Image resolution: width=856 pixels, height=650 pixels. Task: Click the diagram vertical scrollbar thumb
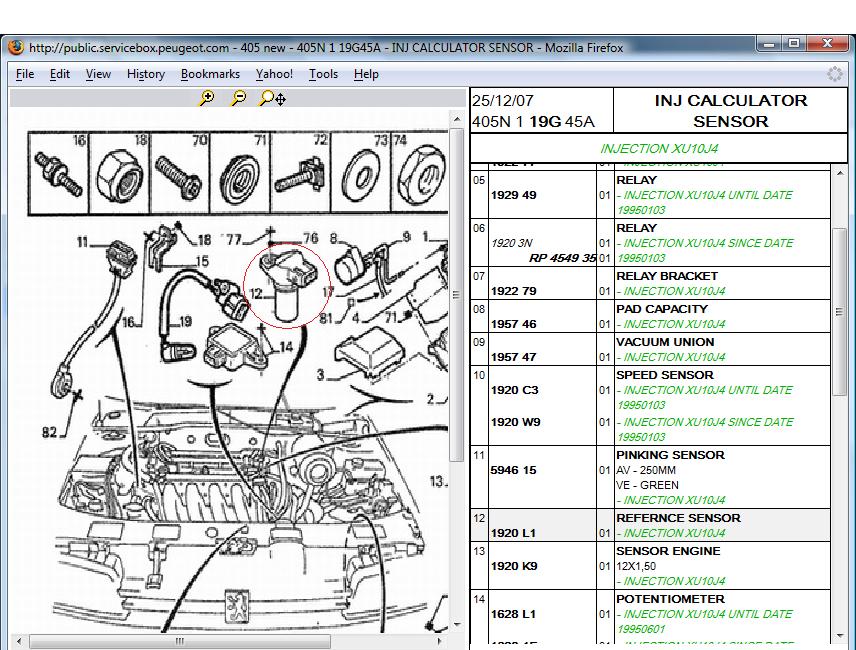click(x=457, y=295)
